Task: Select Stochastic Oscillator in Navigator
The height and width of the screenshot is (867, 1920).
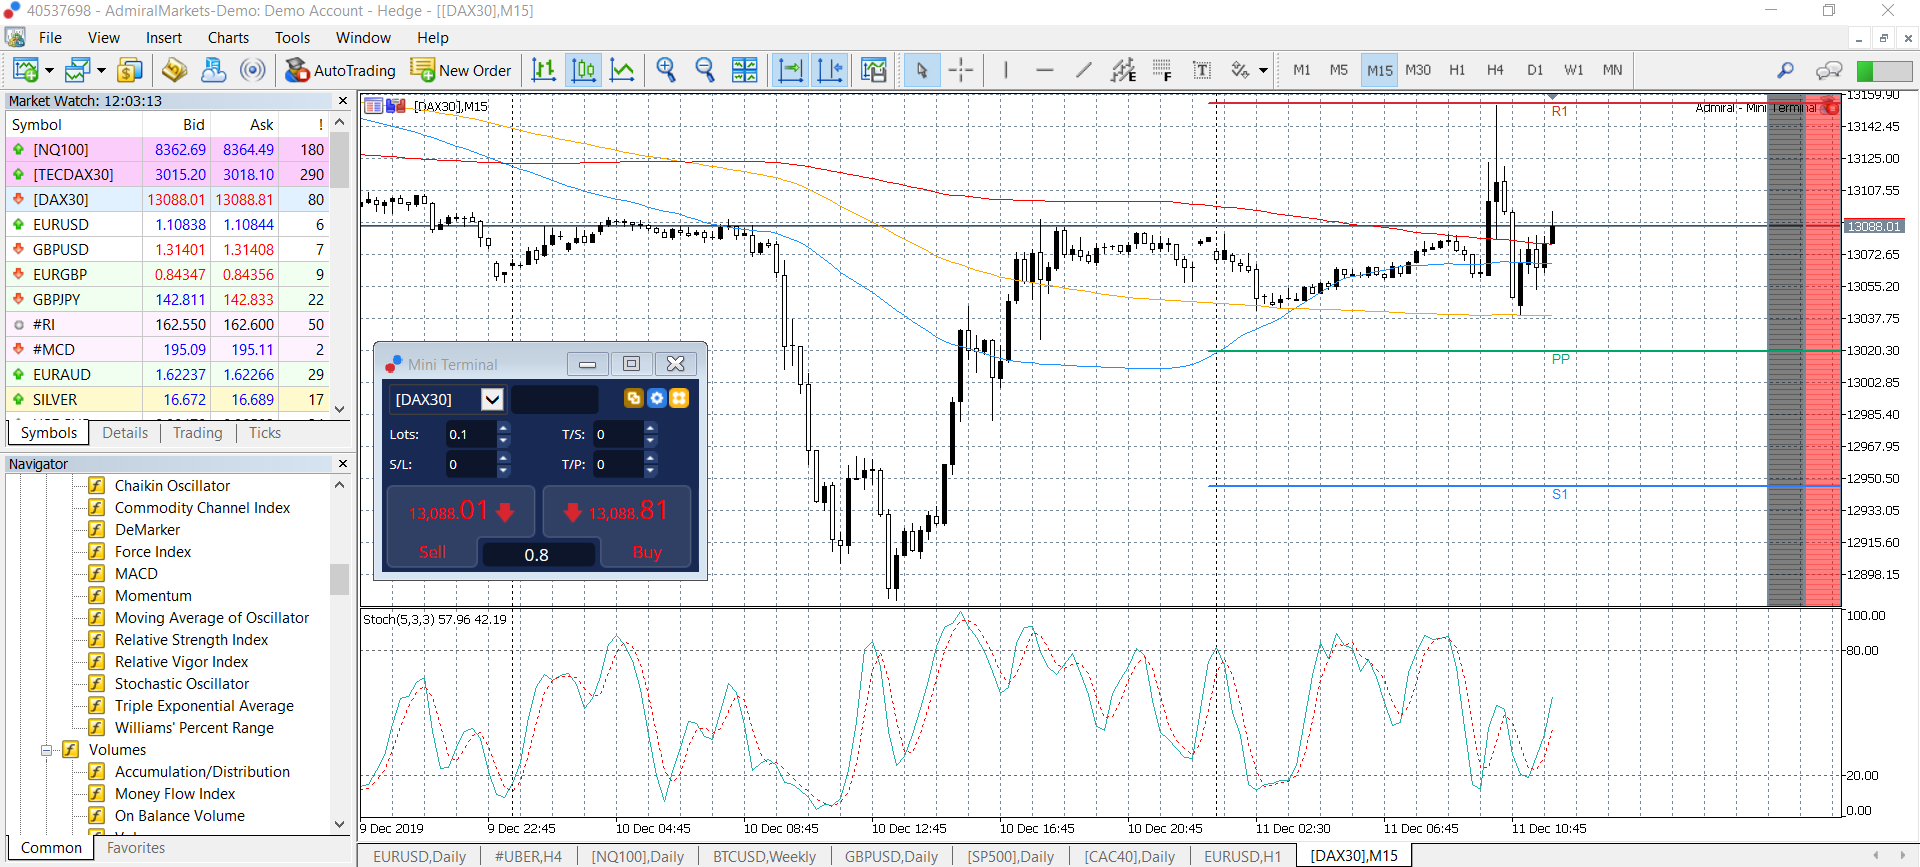Action: tap(181, 684)
